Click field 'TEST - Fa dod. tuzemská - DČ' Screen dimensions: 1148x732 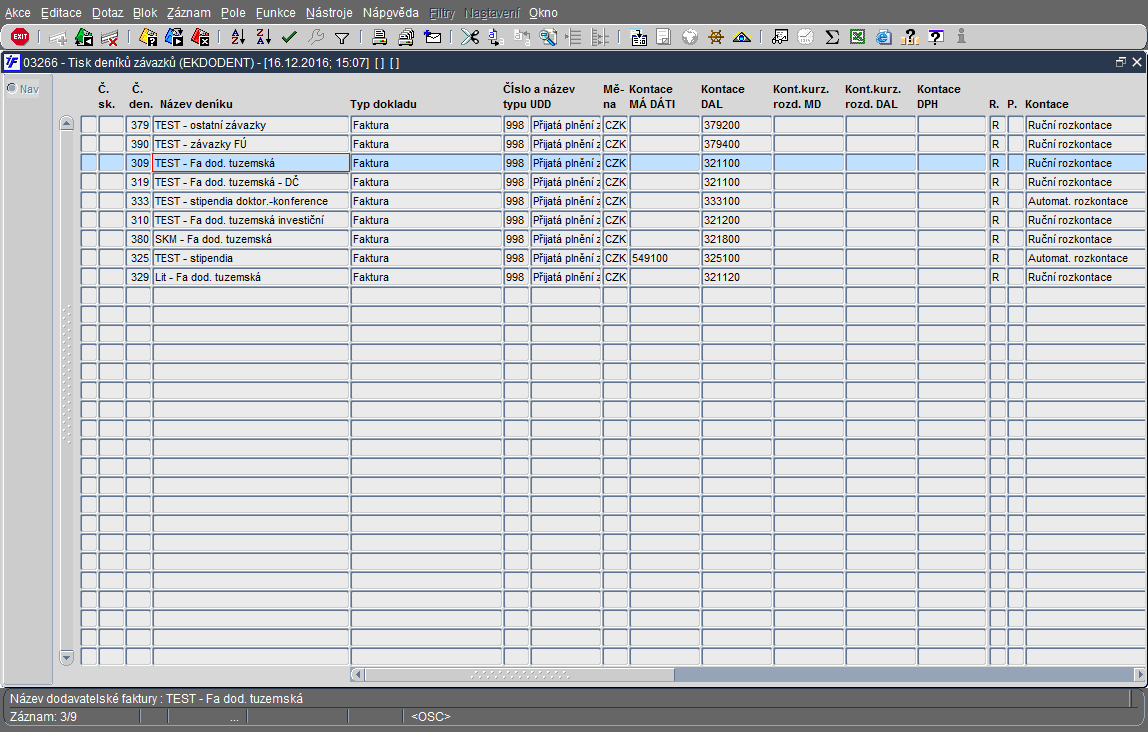tap(250, 182)
